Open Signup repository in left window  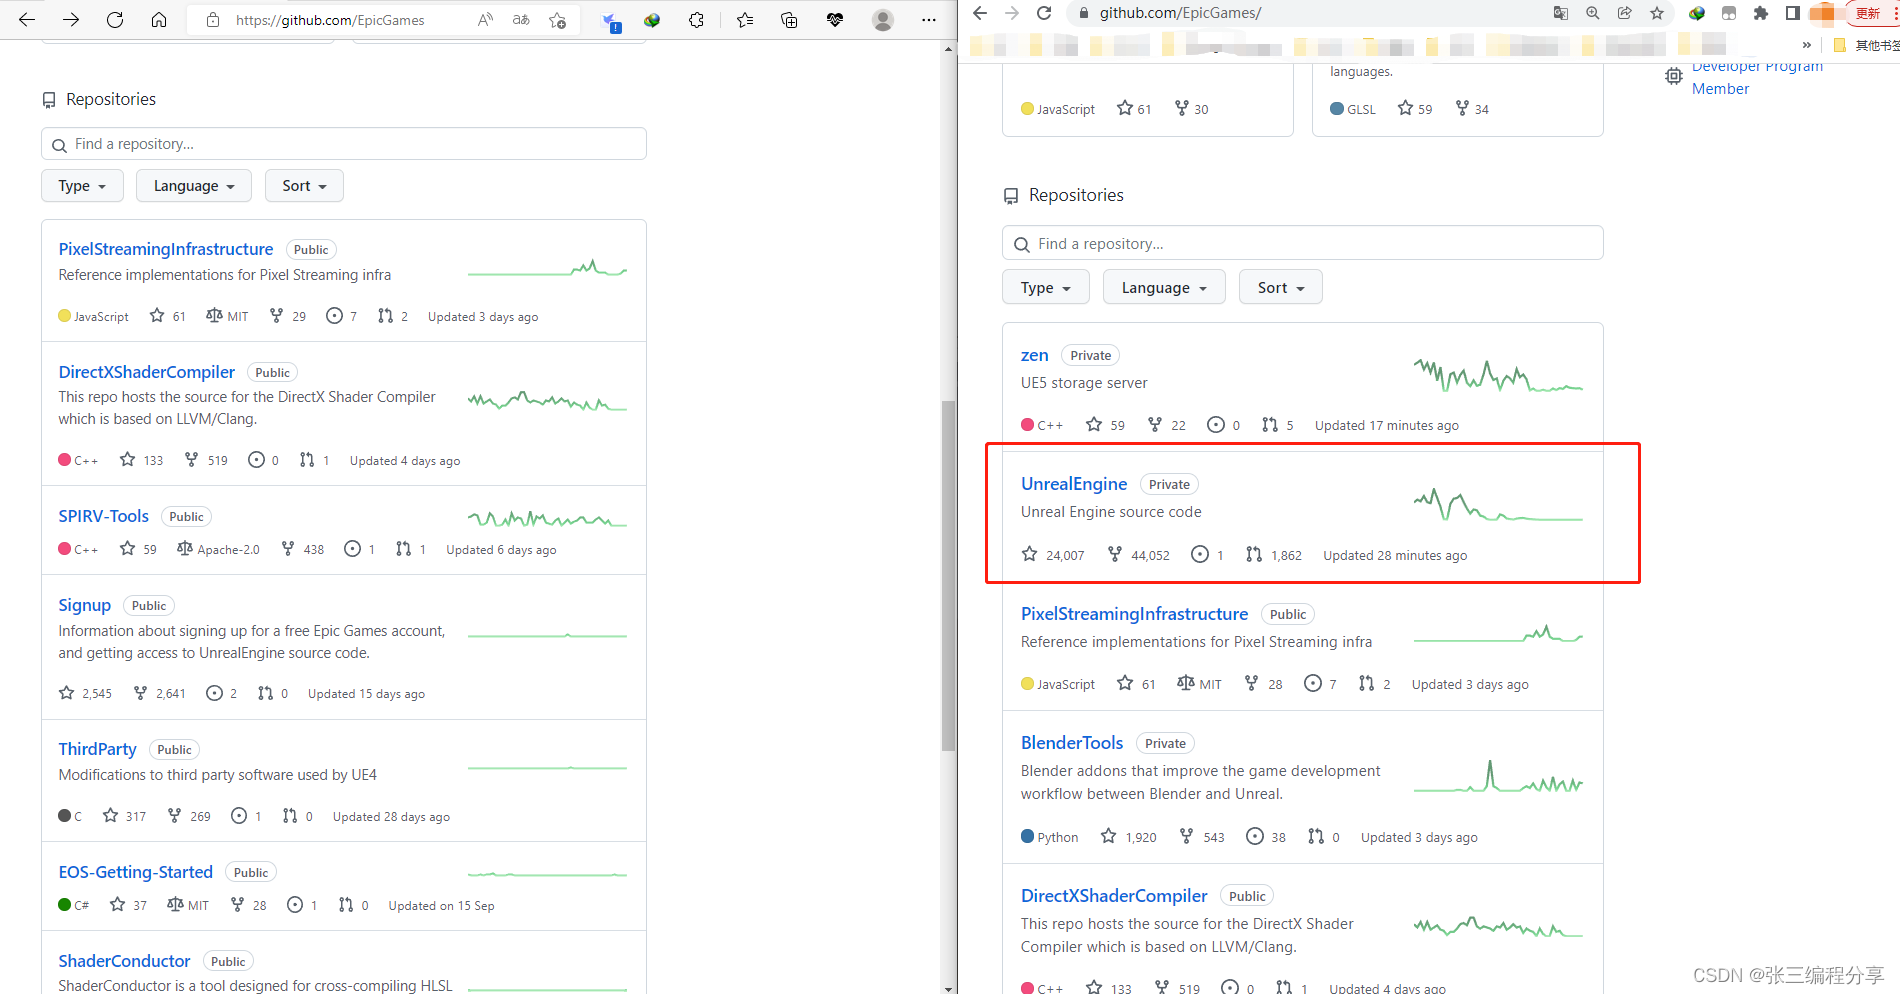coord(84,605)
